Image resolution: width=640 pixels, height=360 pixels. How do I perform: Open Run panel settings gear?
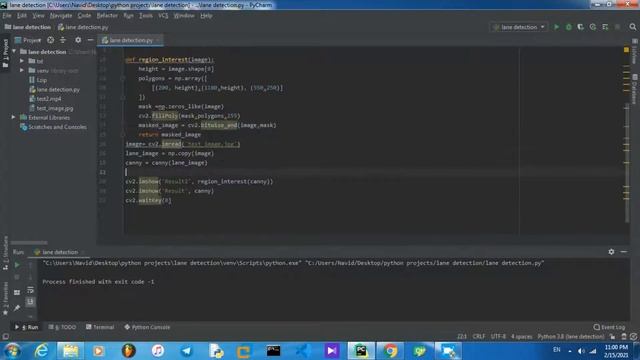[611, 252]
